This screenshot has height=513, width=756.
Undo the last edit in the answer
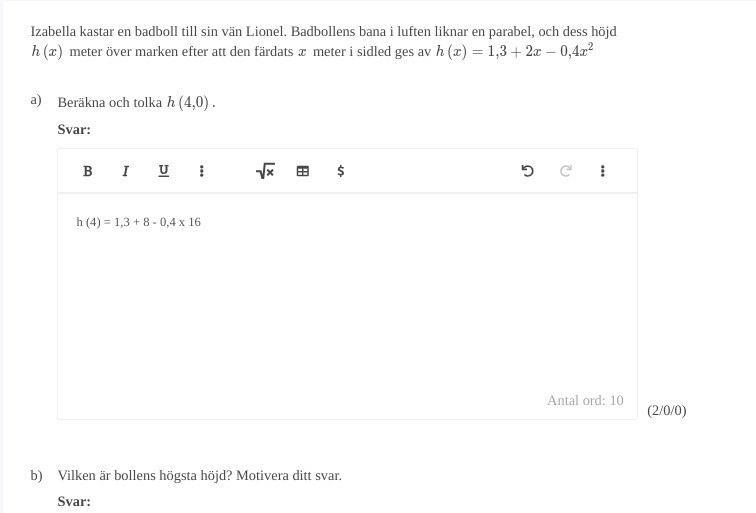pyautogui.click(x=527, y=171)
